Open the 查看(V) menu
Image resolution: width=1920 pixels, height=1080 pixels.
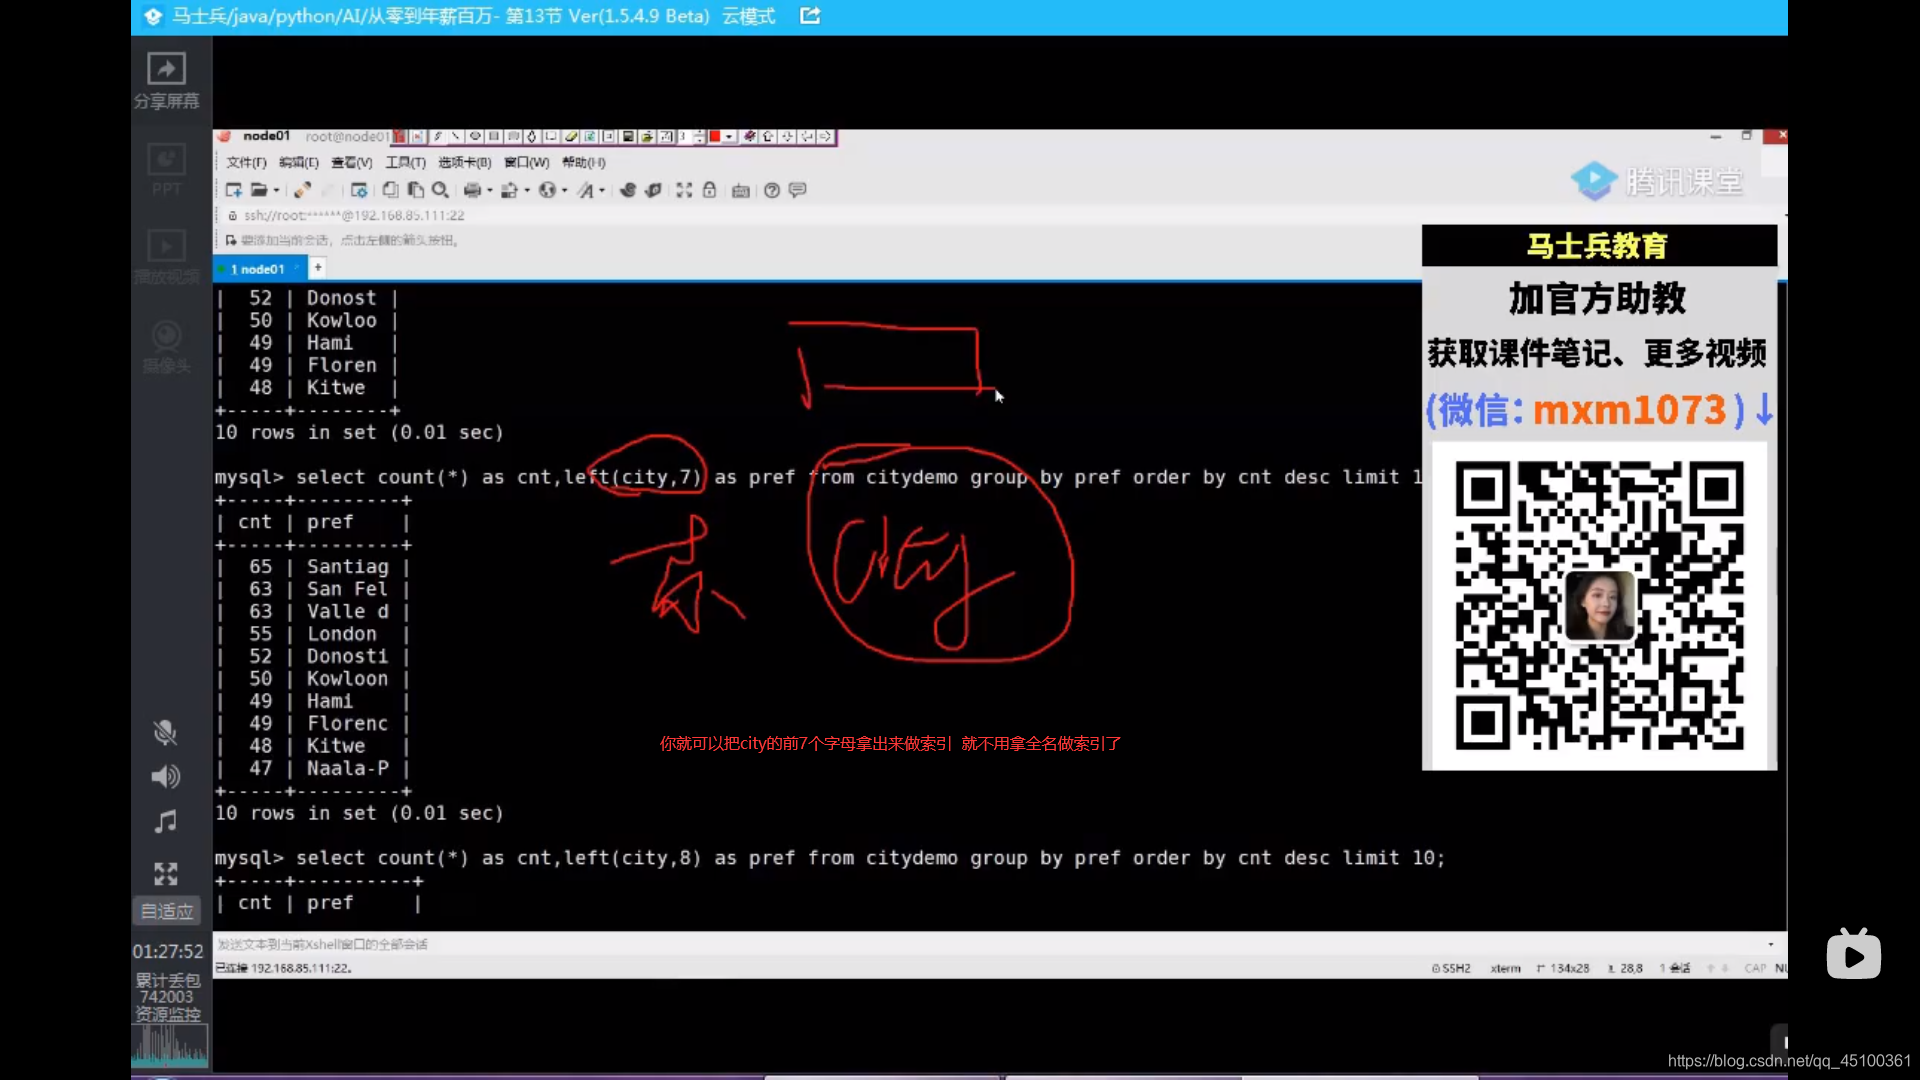pos(352,162)
